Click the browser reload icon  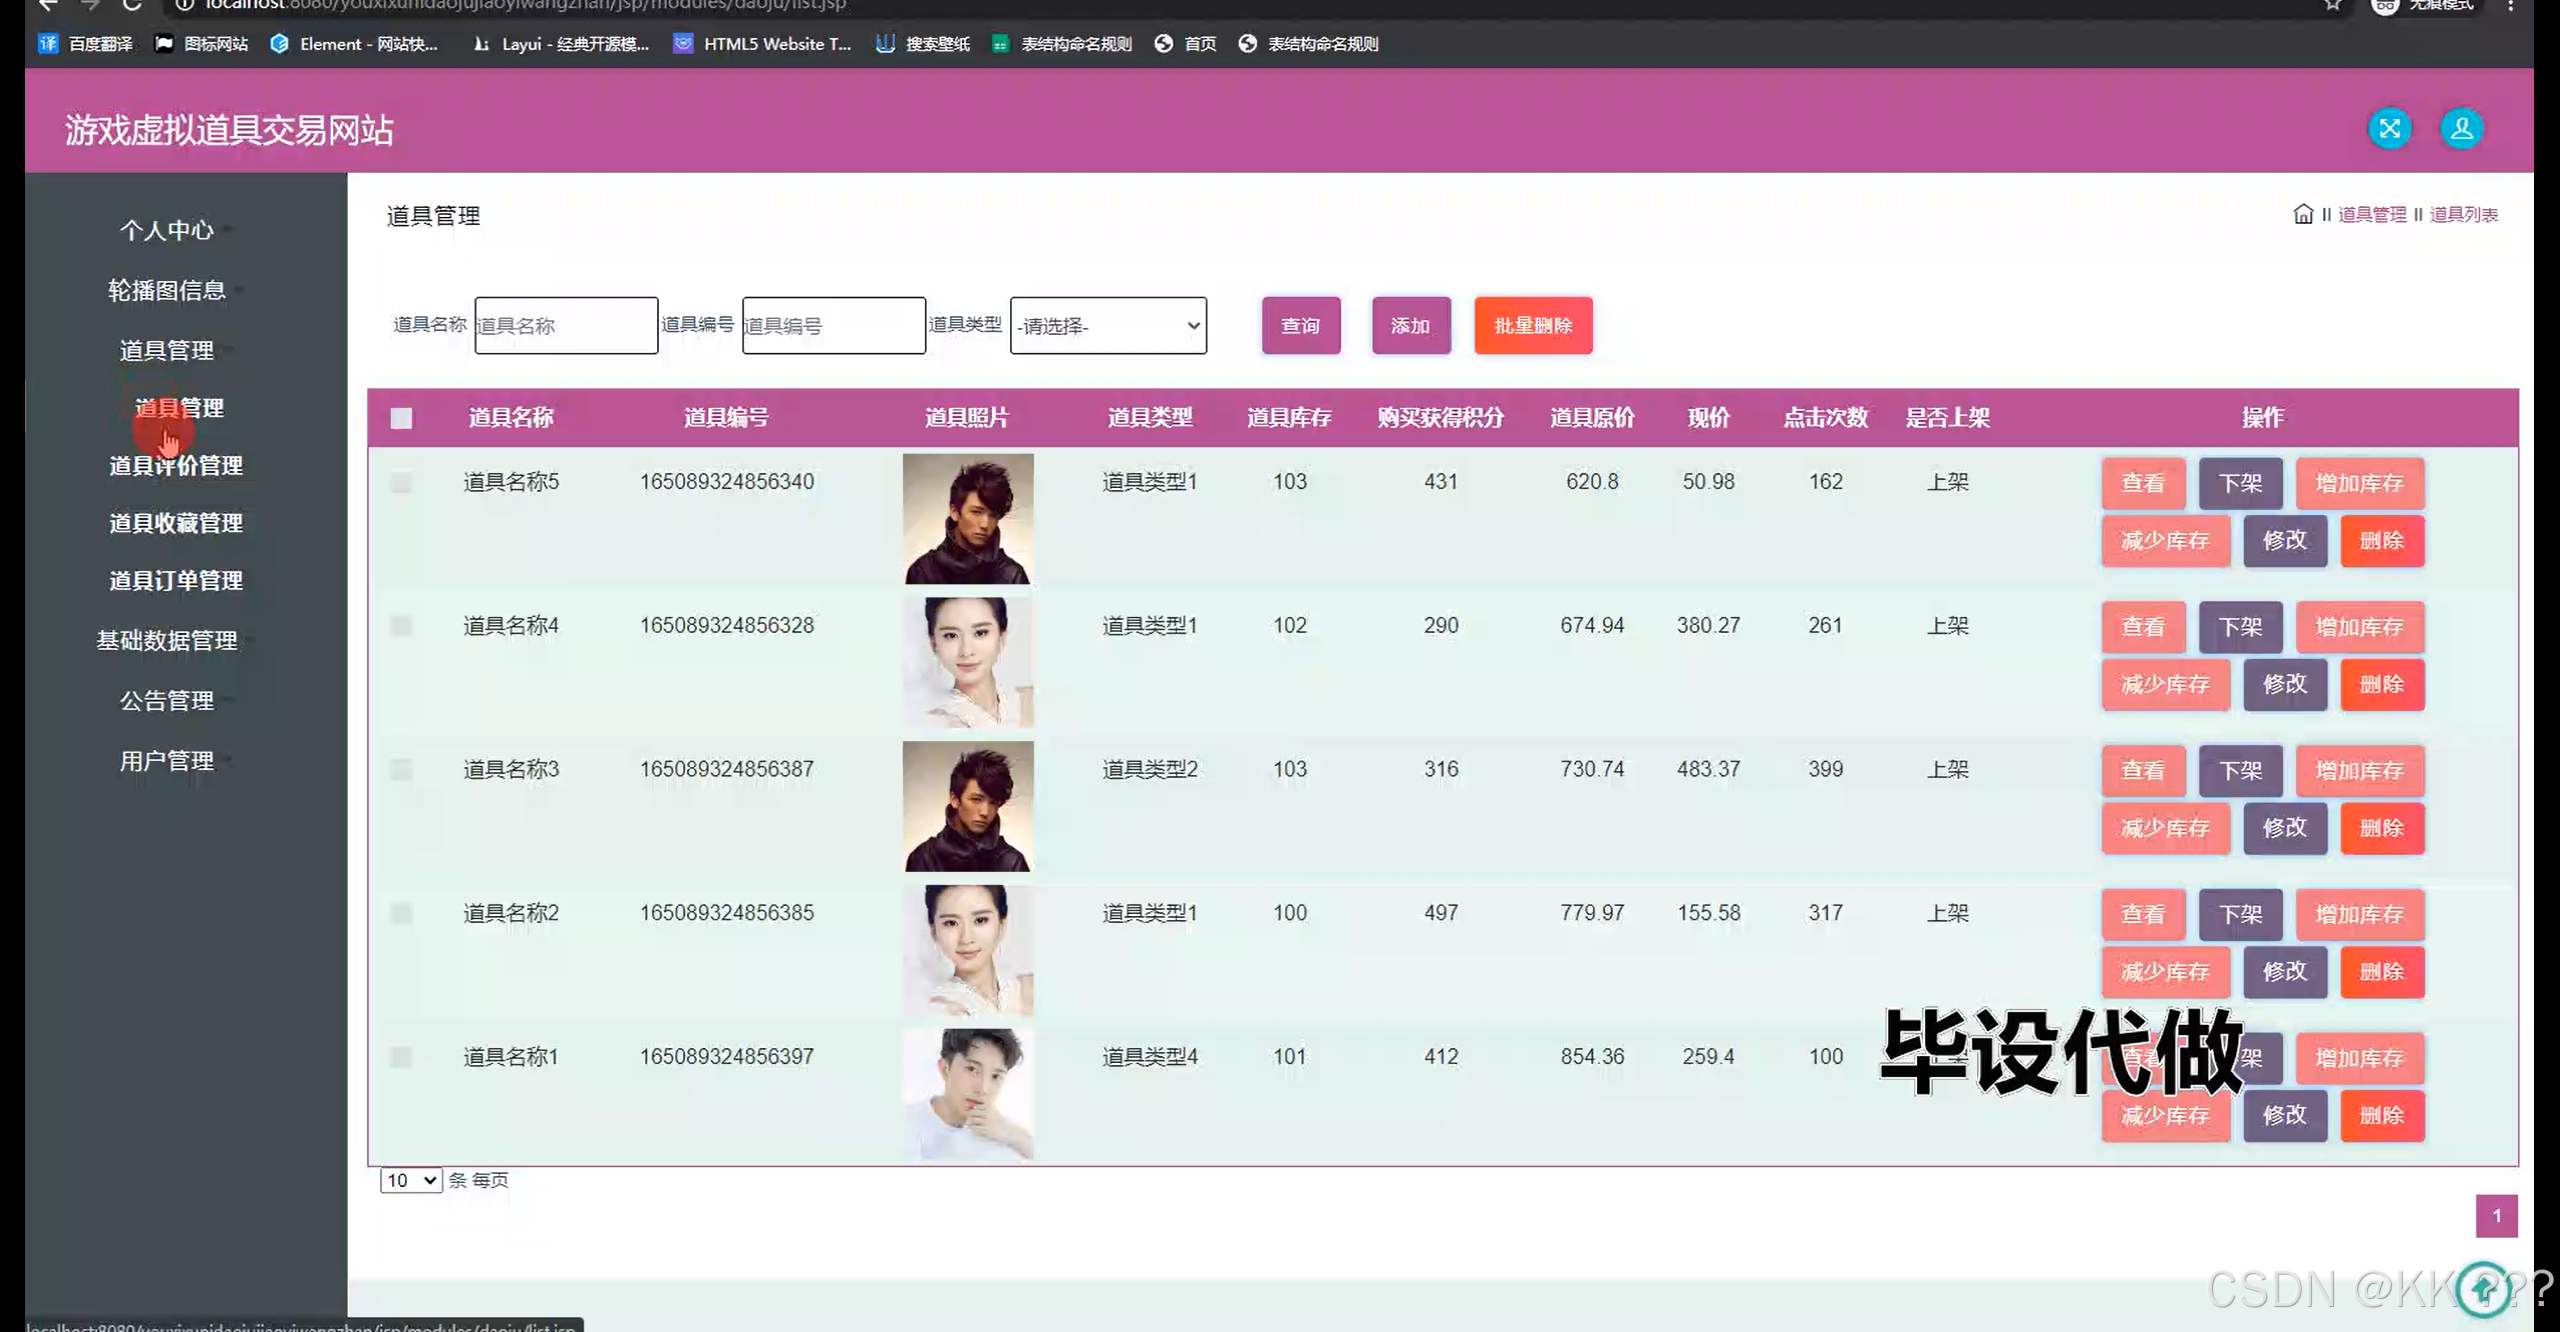tap(131, 5)
